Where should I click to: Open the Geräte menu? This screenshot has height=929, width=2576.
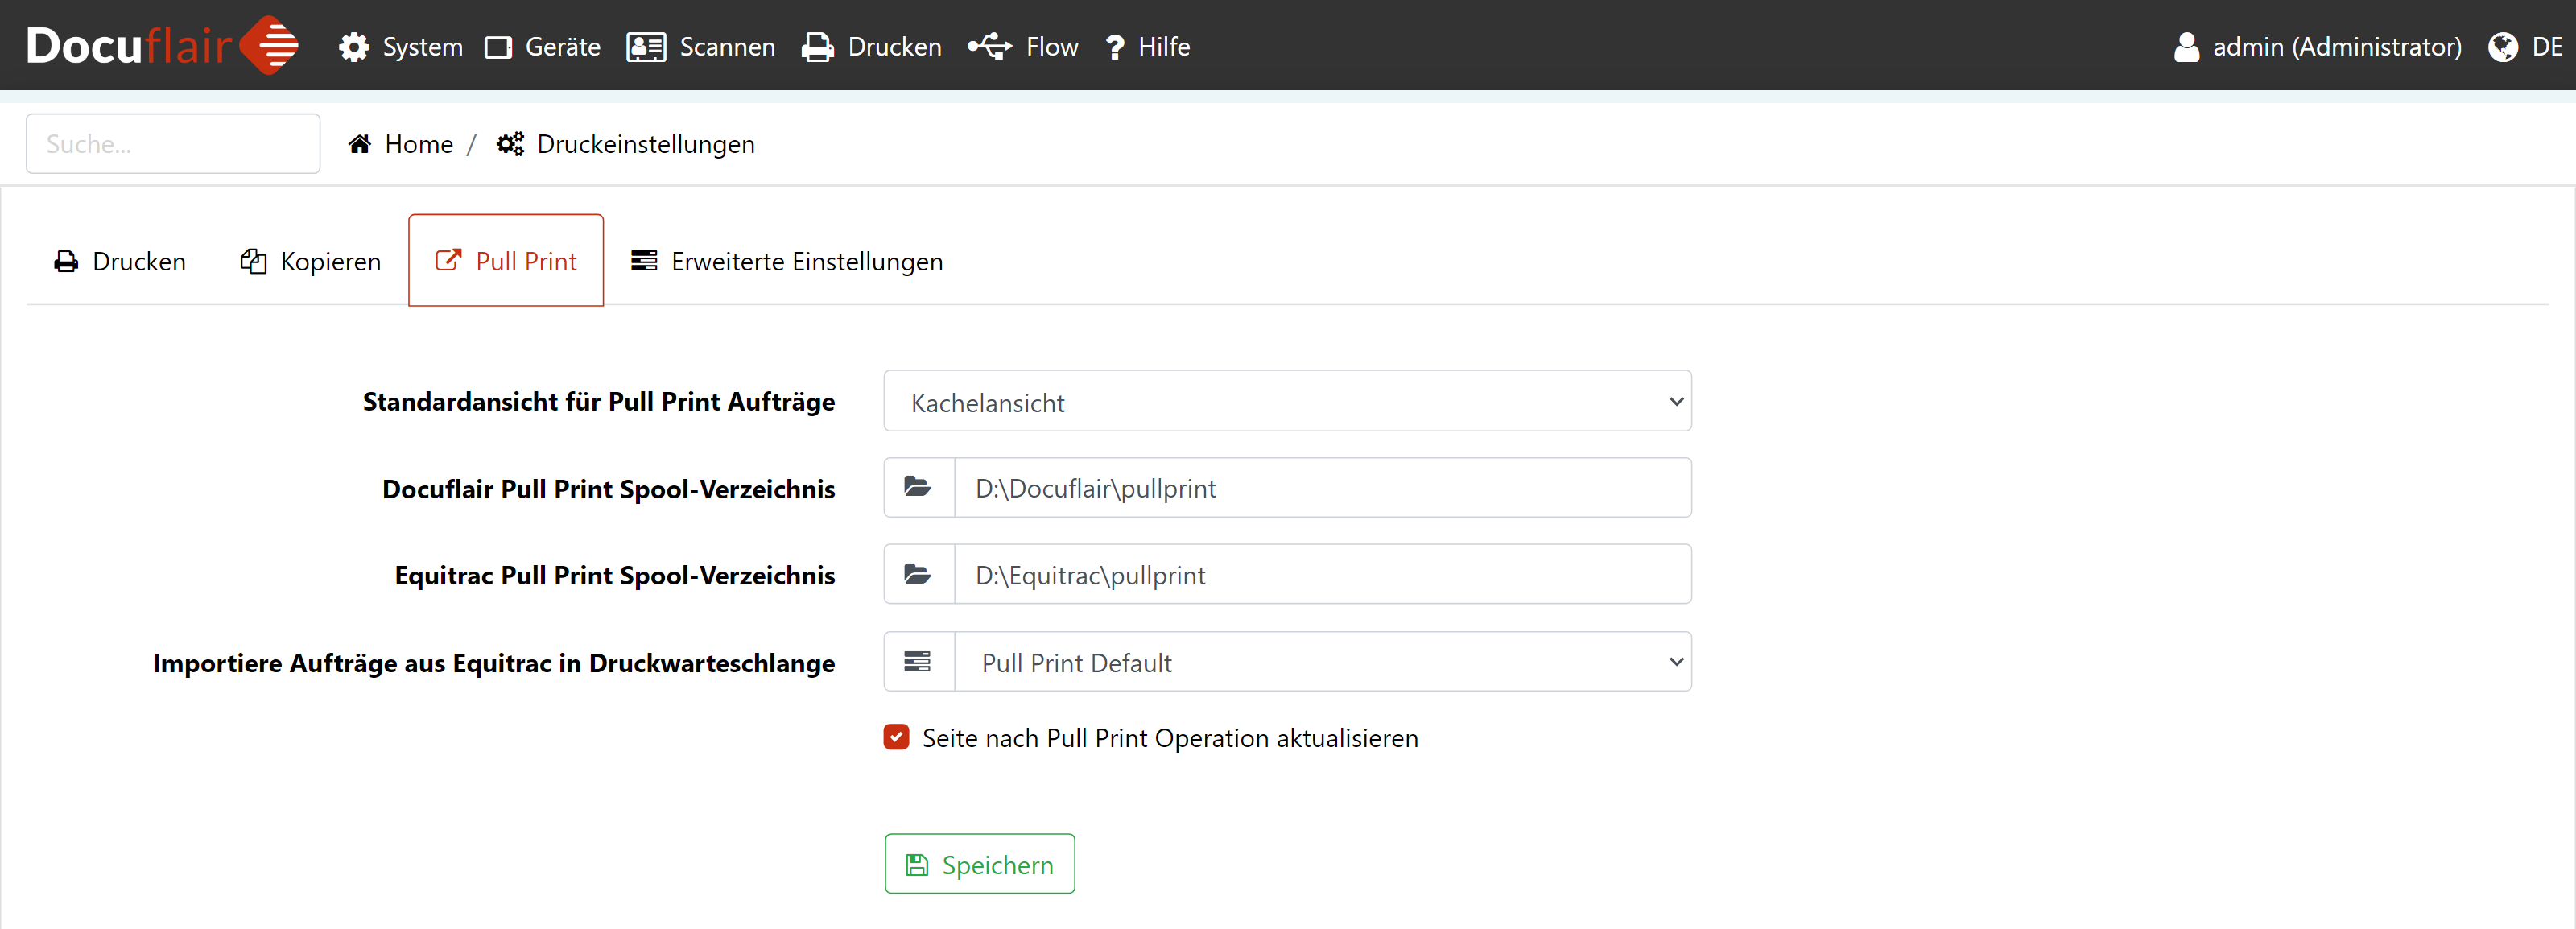(543, 47)
